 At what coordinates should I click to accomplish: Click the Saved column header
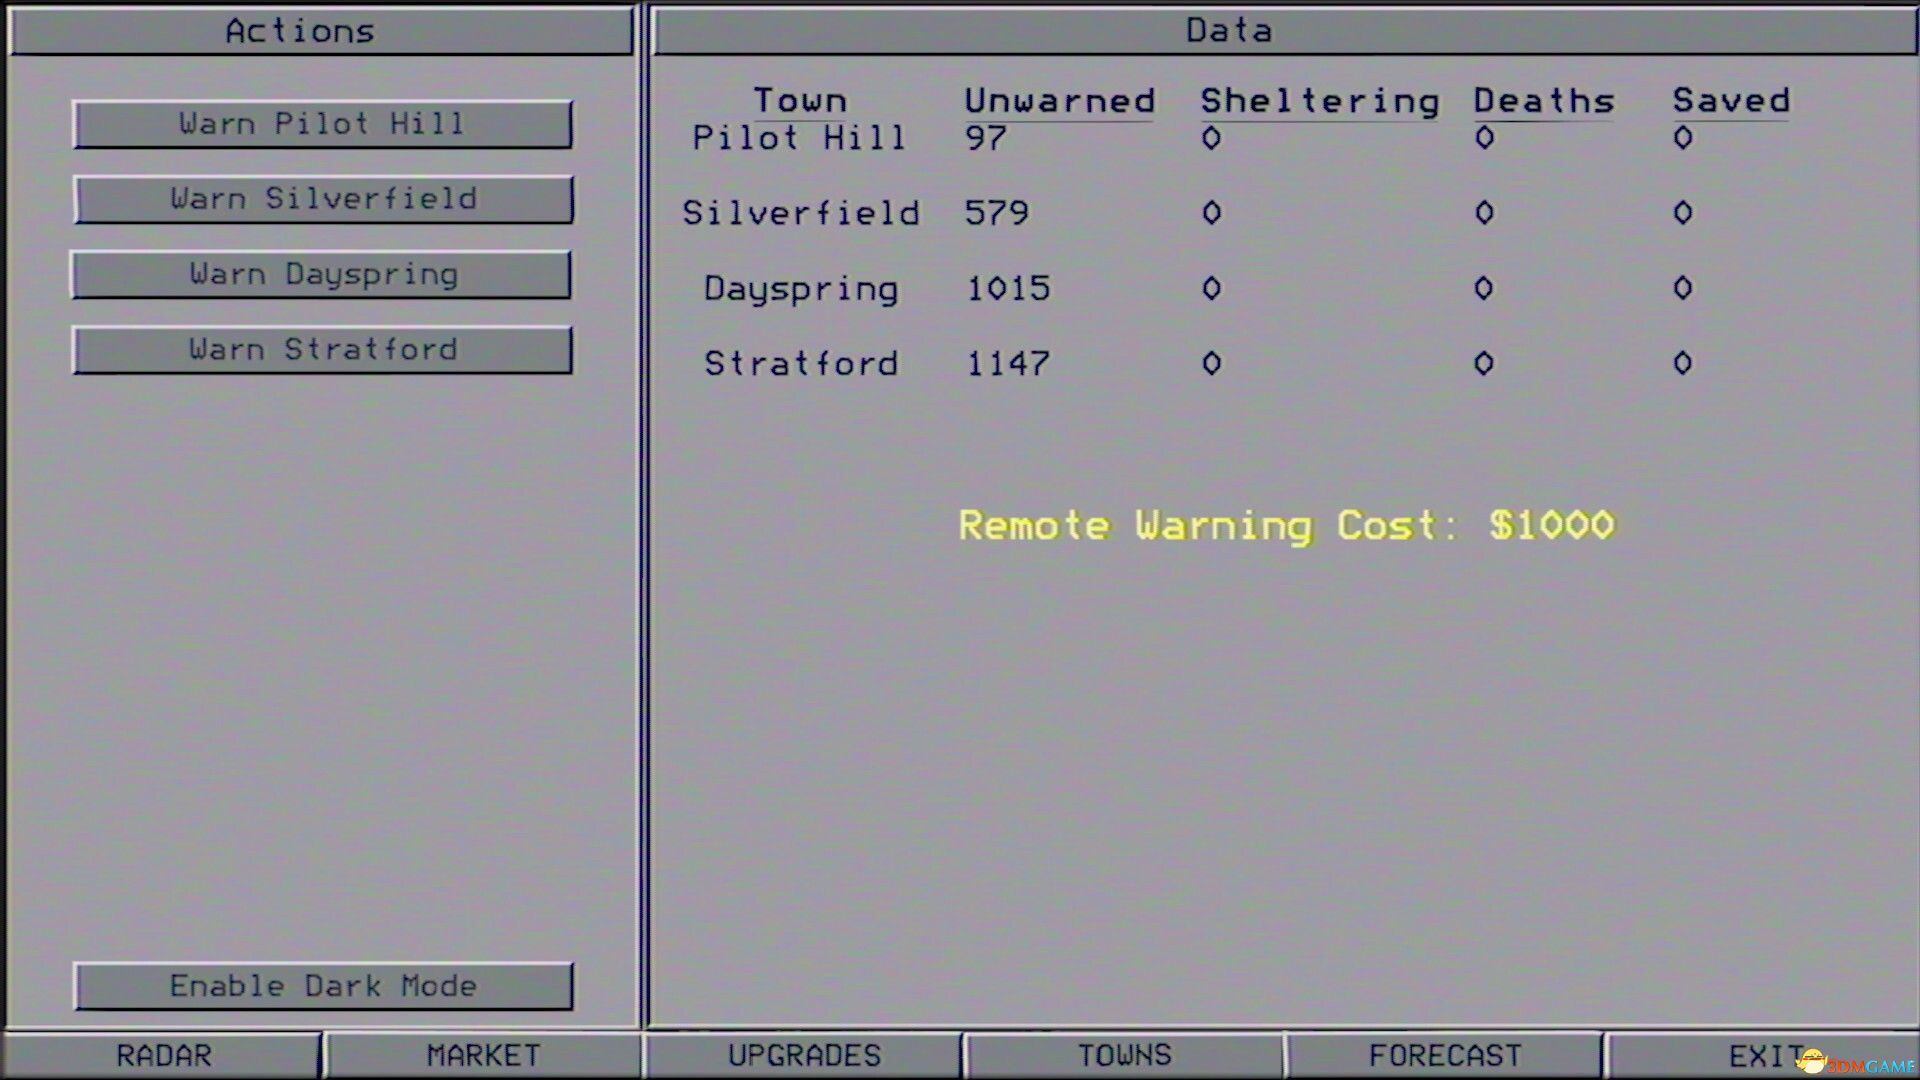point(1731,101)
